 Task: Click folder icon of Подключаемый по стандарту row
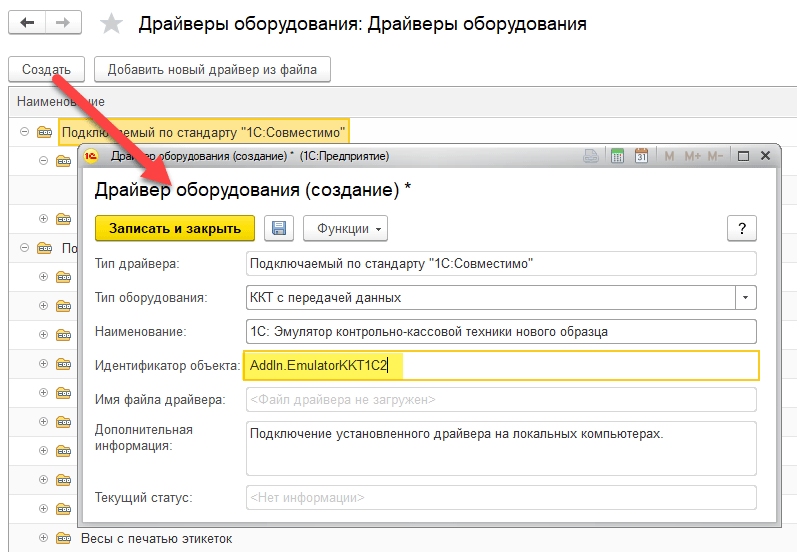pos(45,132)
